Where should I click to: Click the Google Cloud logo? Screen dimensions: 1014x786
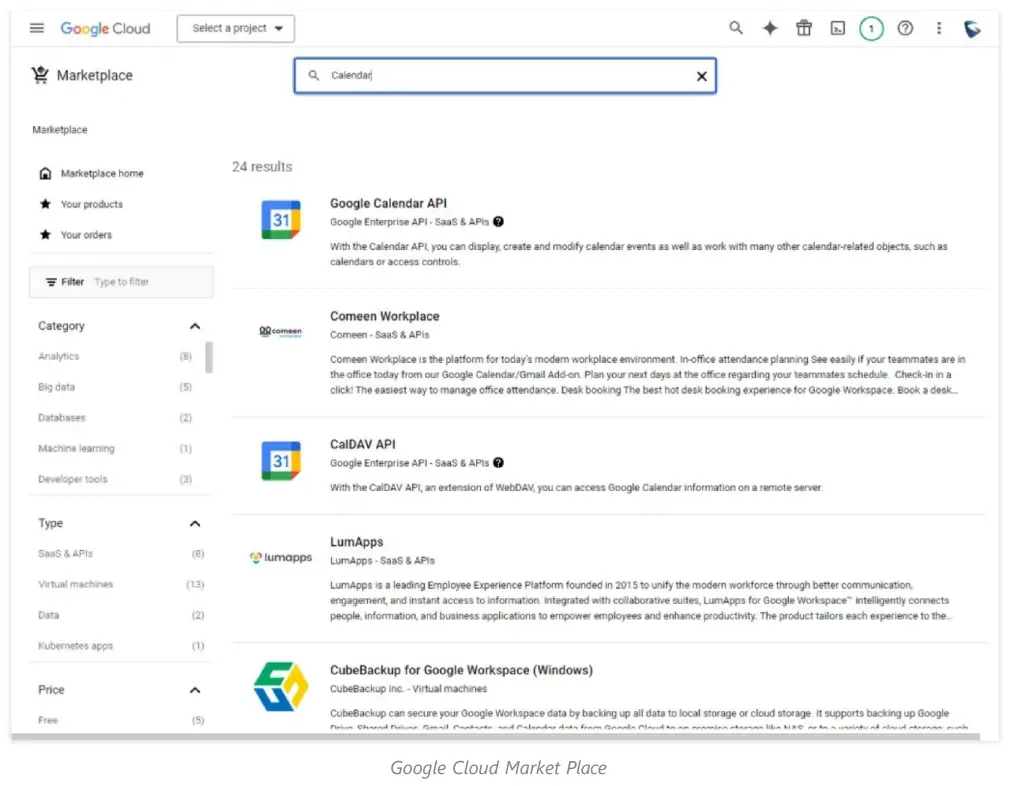(105, 28)
